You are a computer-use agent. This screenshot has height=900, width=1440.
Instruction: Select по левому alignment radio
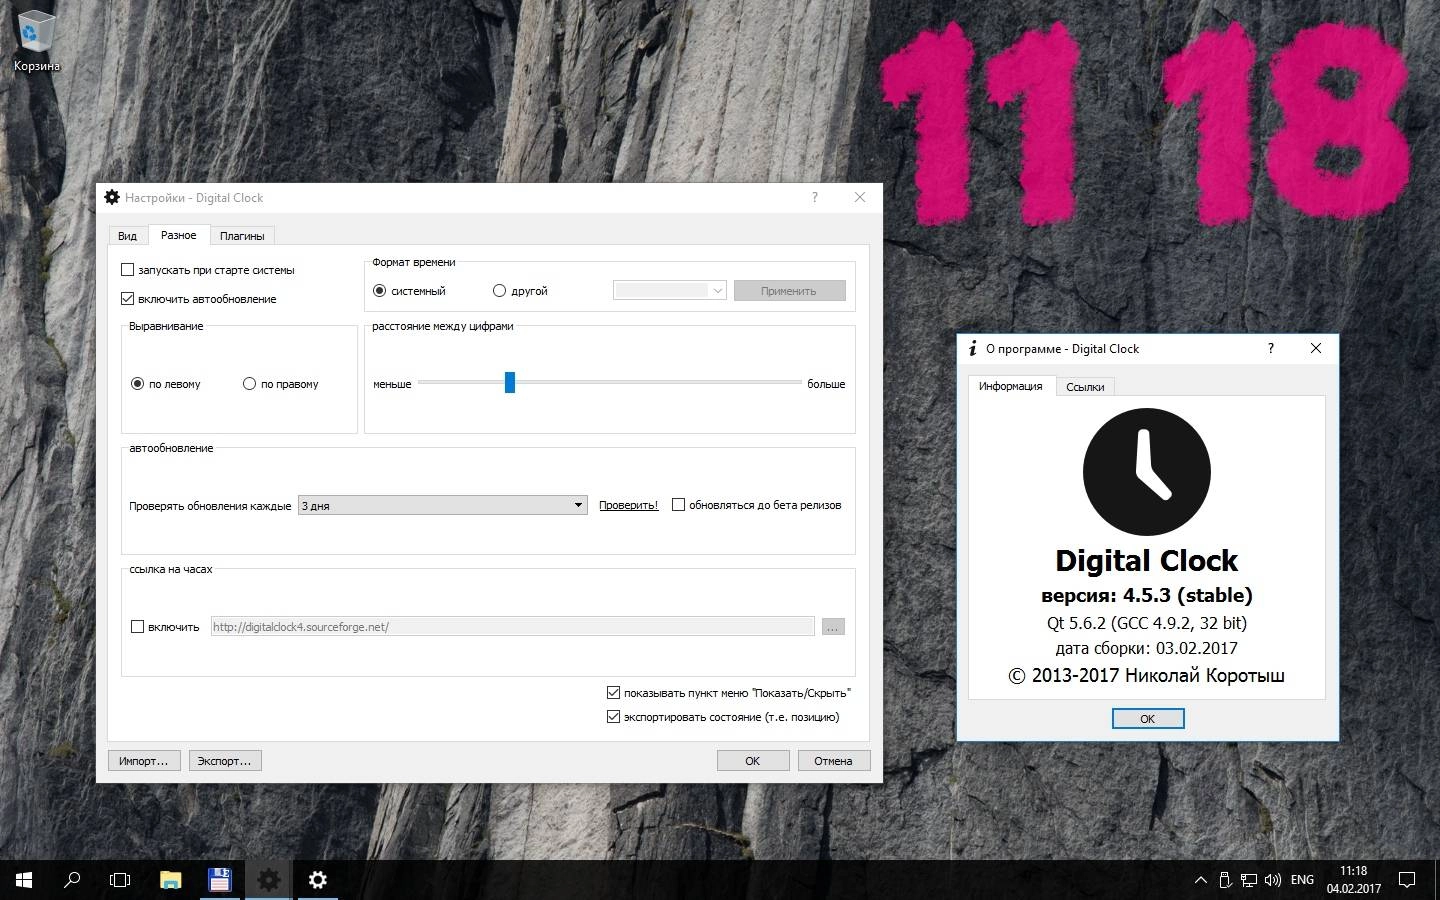pos(166,384)
